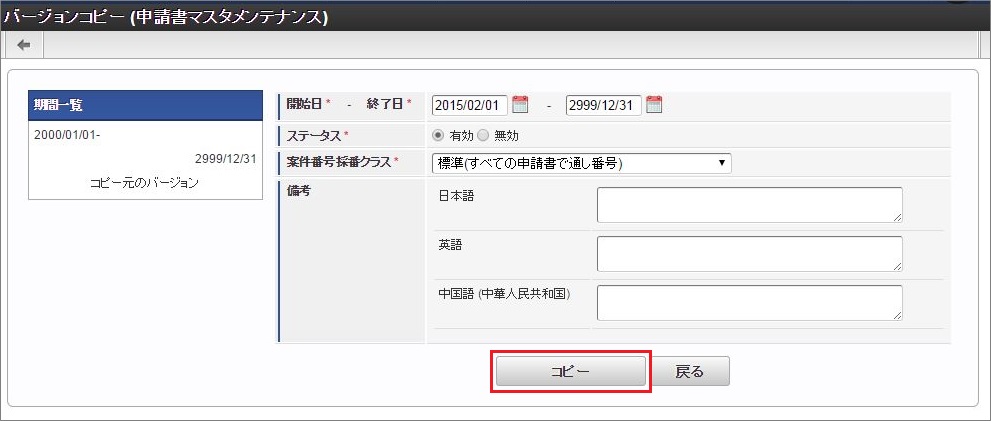Open the 案件番号採番クラス dropdown
The height and width of the screenshot is (421, 991).
[x=581, y=163]
